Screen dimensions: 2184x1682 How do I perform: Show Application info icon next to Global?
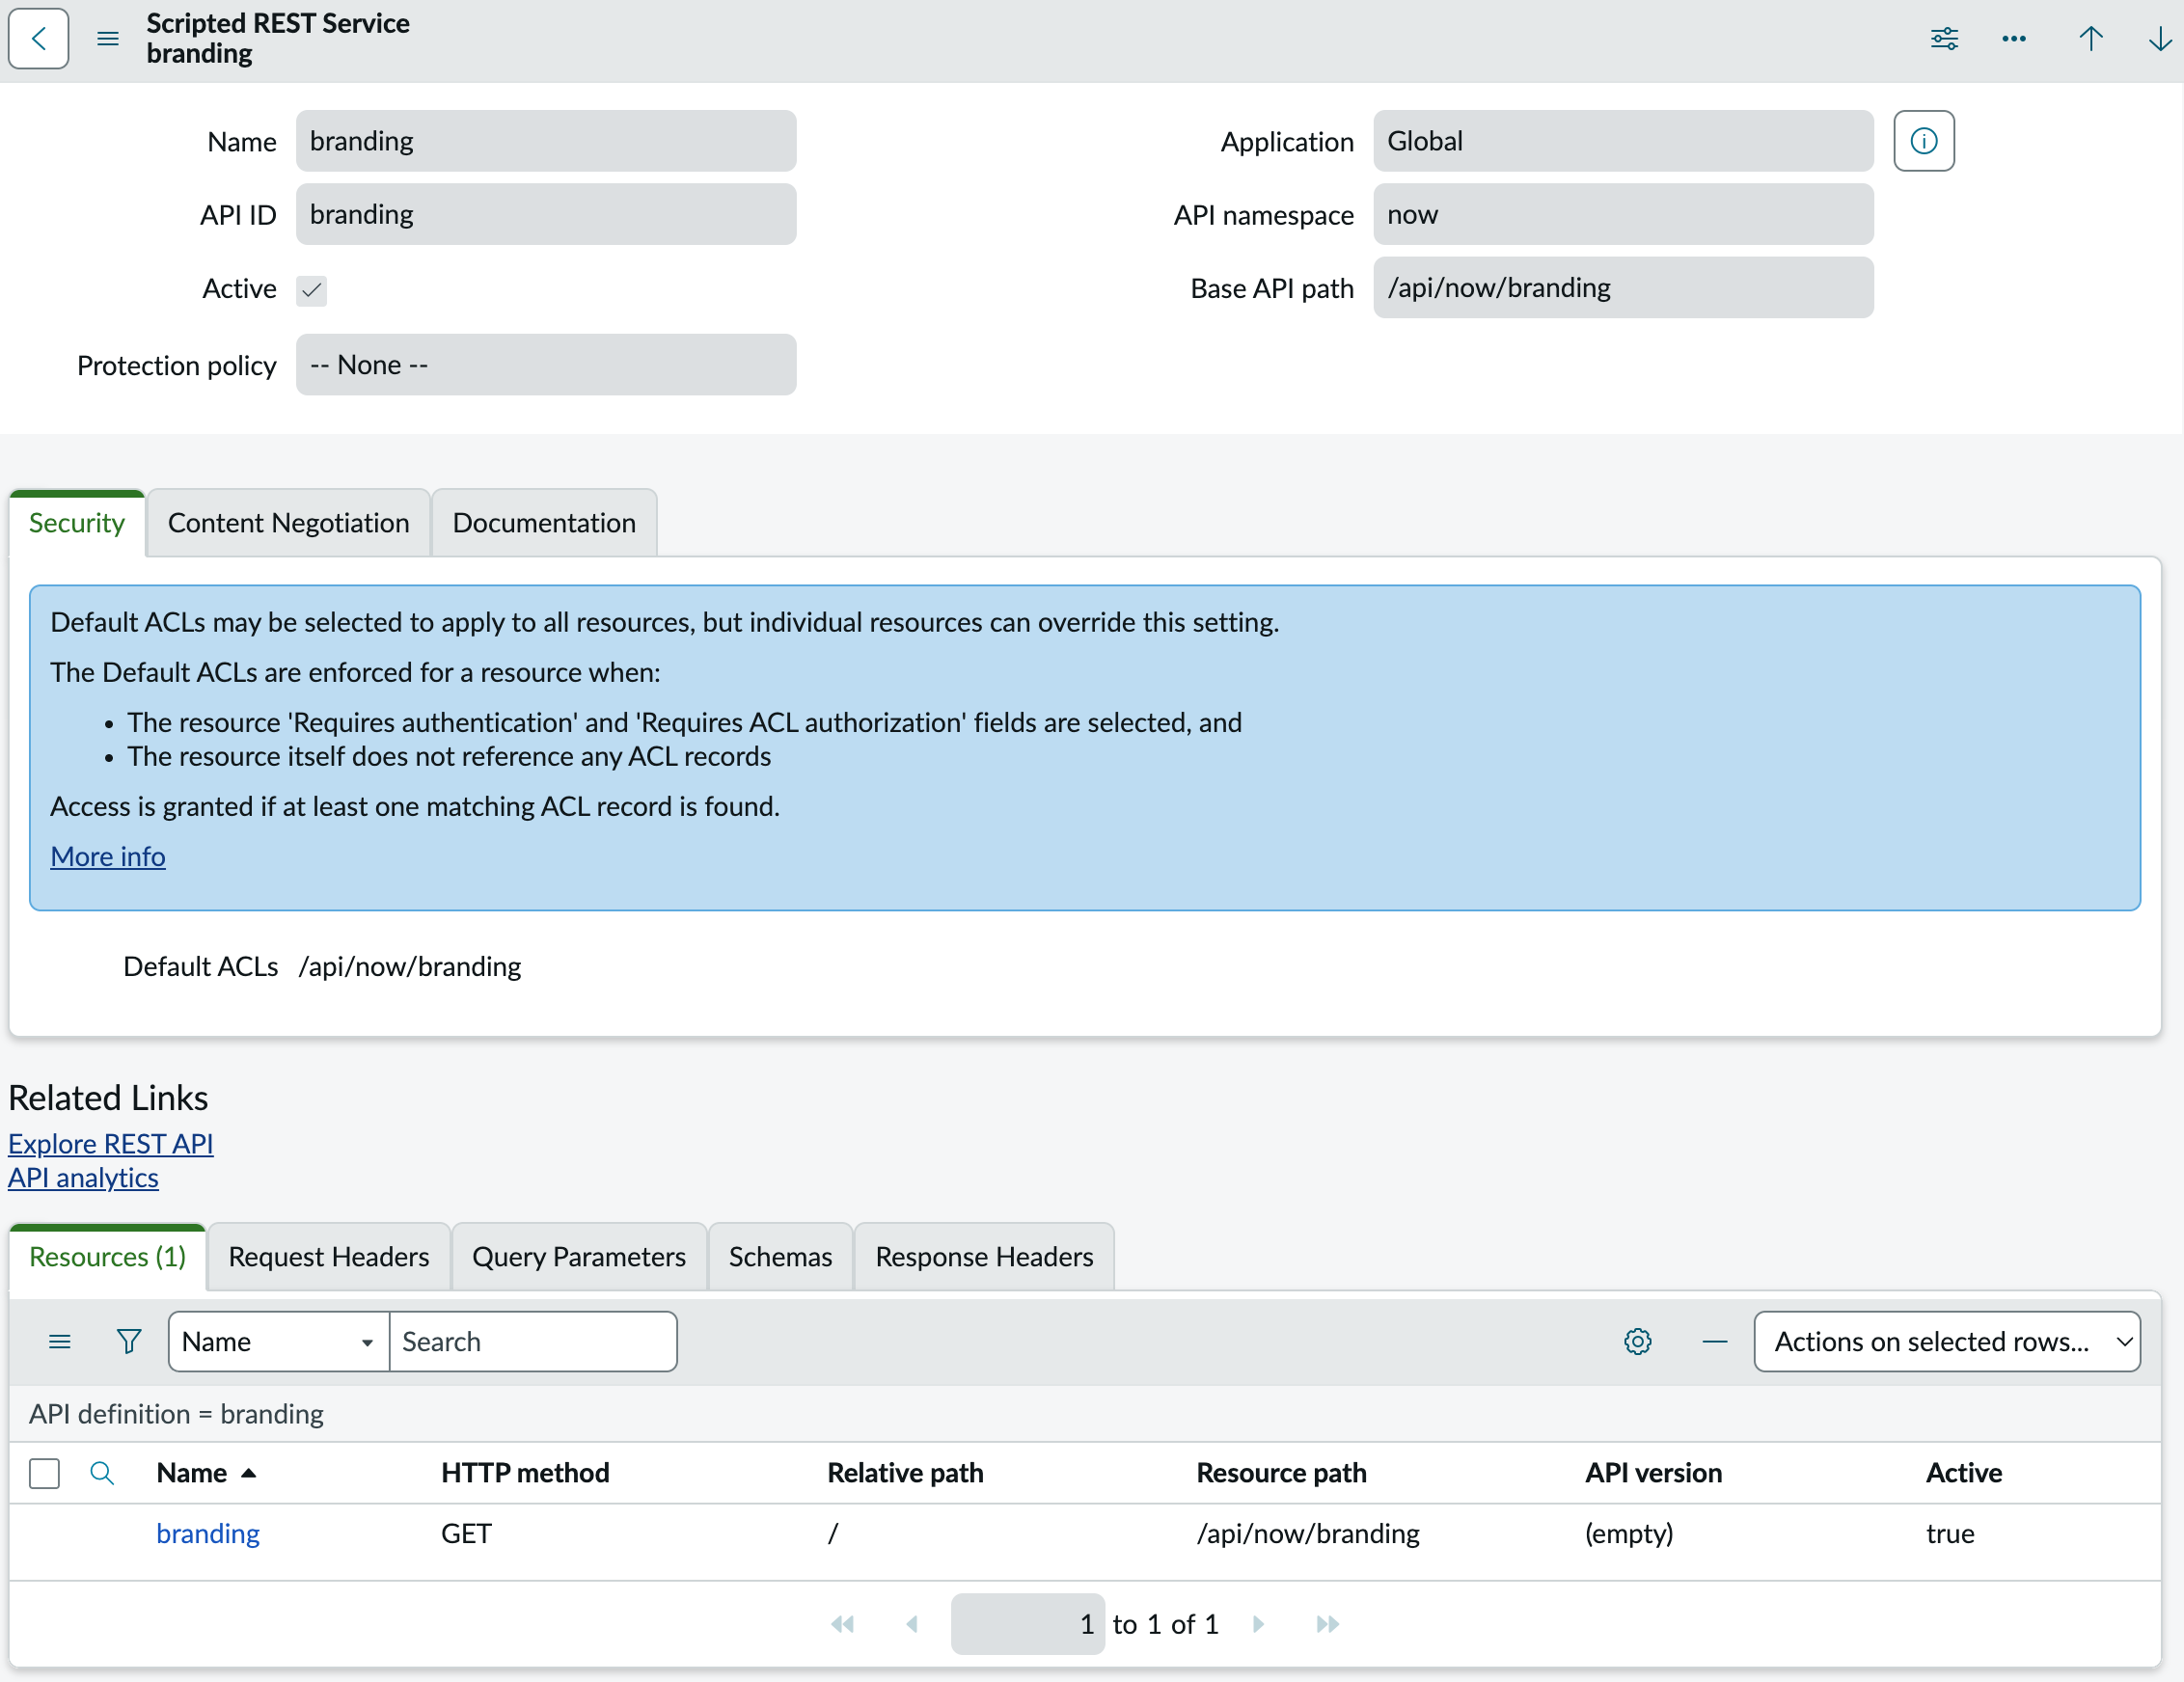(x=1923, y=141)
